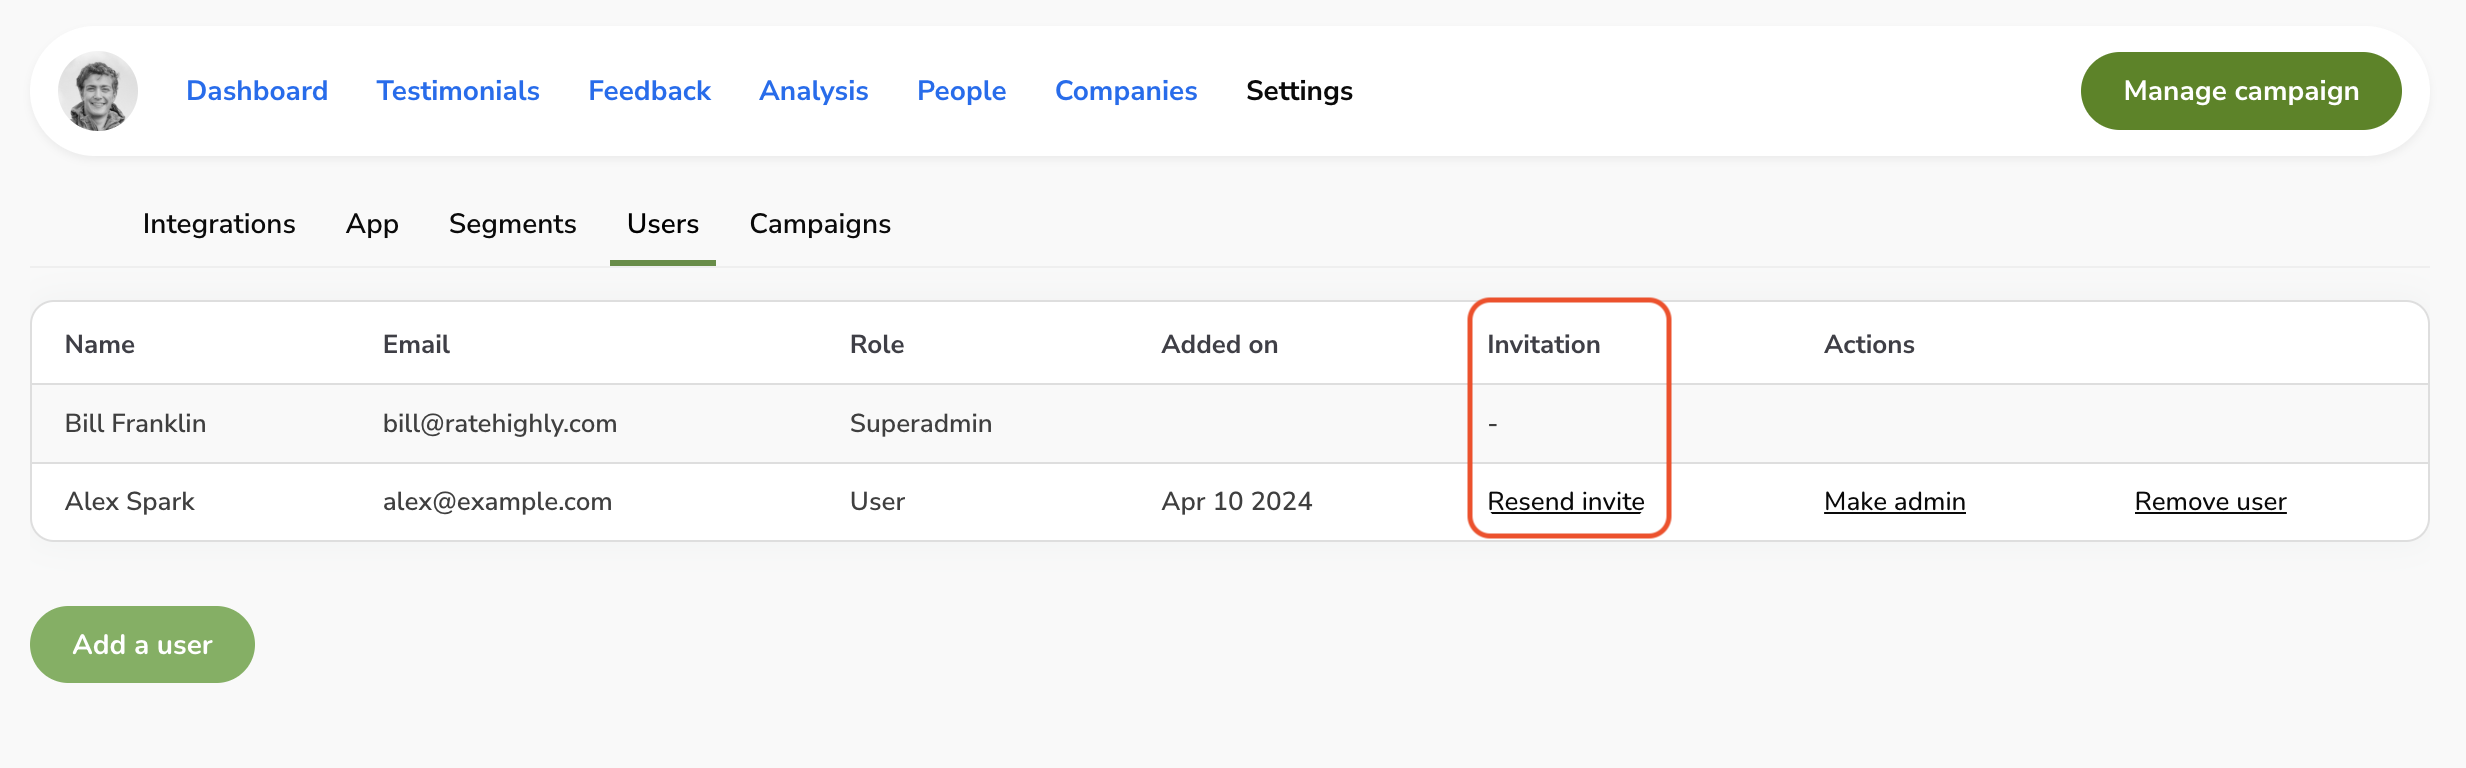This screenshot has height=768, width=2466.
Task: Switch to the Integrations tab
Action: 219,224
